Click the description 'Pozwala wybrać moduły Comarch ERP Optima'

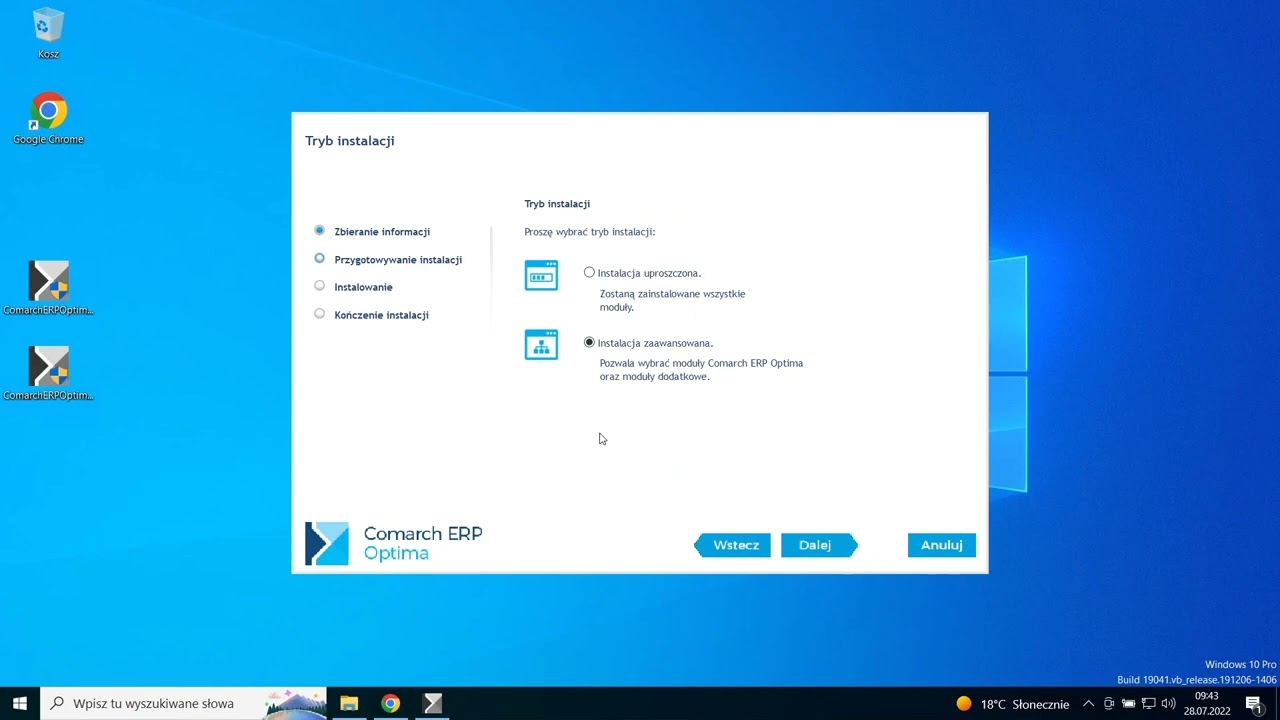click(x=701, y=363)
